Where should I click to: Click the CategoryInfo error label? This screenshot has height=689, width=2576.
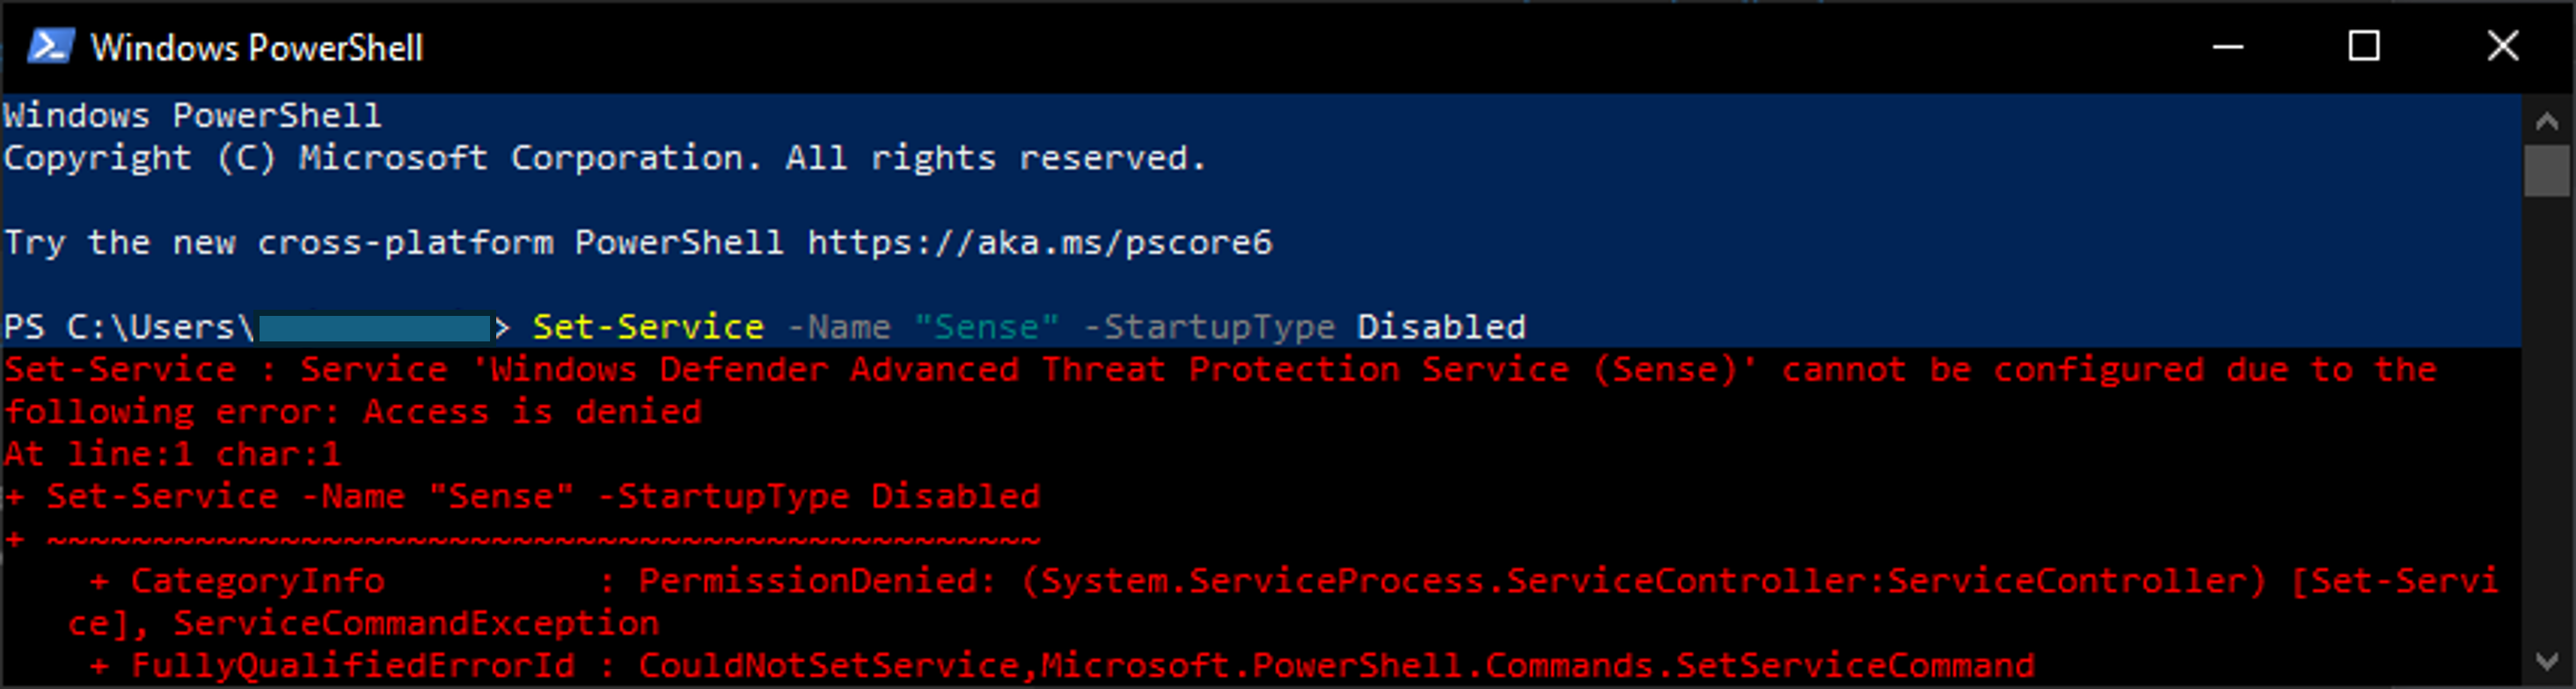pyautogui.click(x=257, y=581)
